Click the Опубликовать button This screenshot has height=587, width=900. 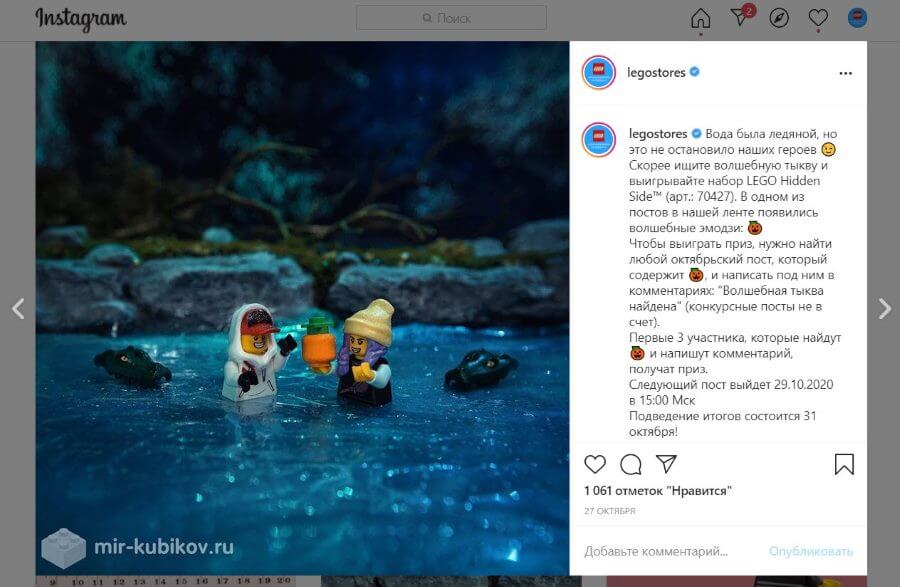point(814,549)
